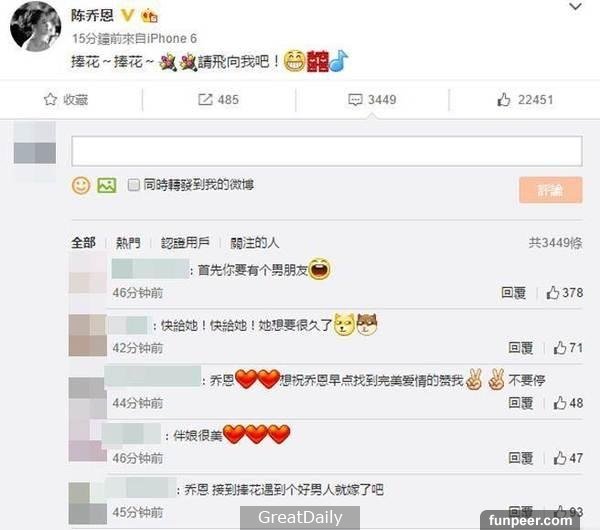Click the orange 評論 submit button

[551, 190]
